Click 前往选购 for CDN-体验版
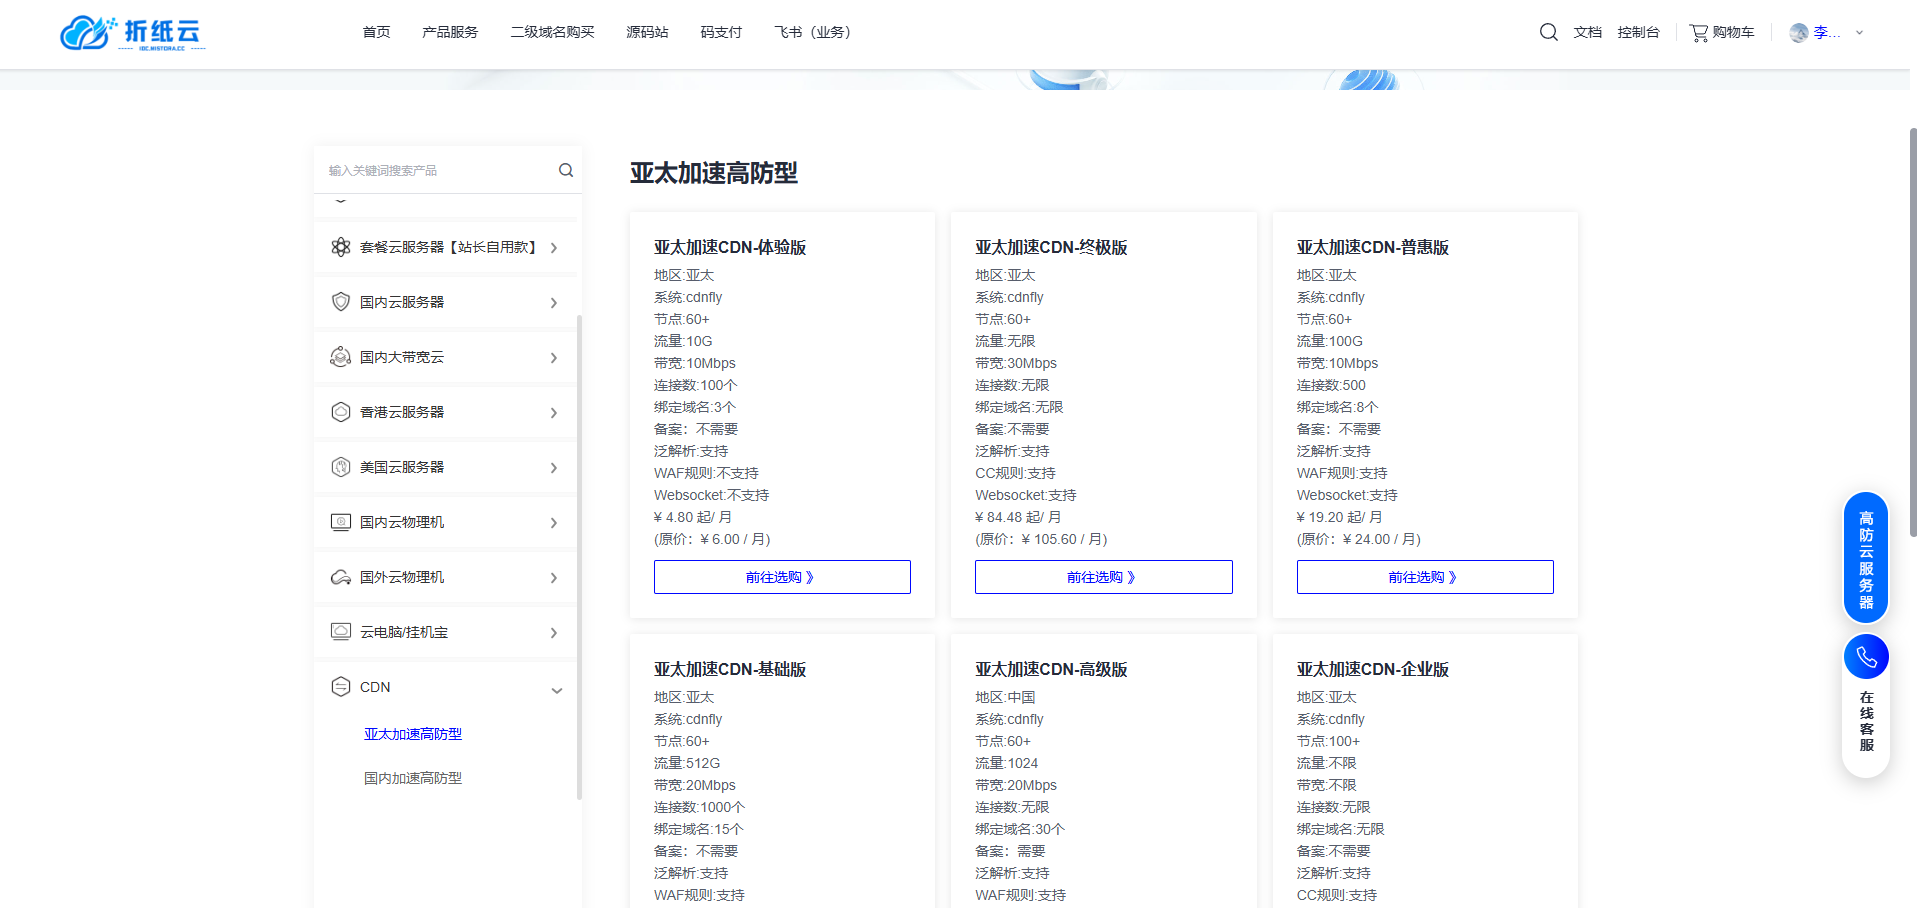Viewport: 1917px width, 908px height. (x=782, y=577)
